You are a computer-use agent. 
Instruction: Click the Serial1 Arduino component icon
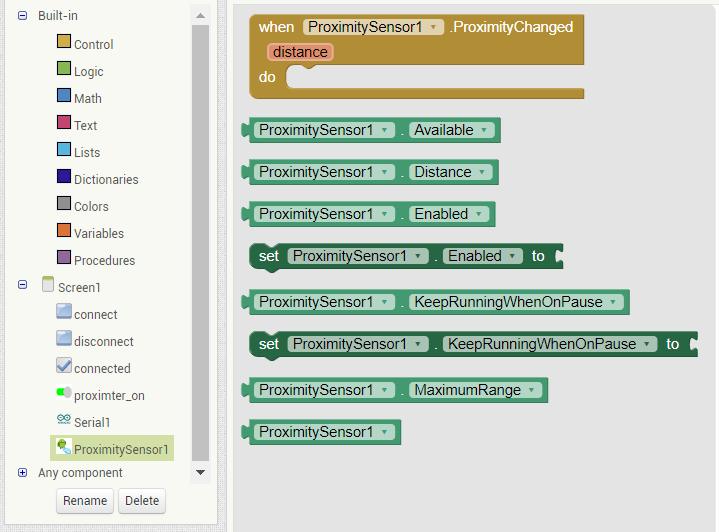(x=64, y=419)
